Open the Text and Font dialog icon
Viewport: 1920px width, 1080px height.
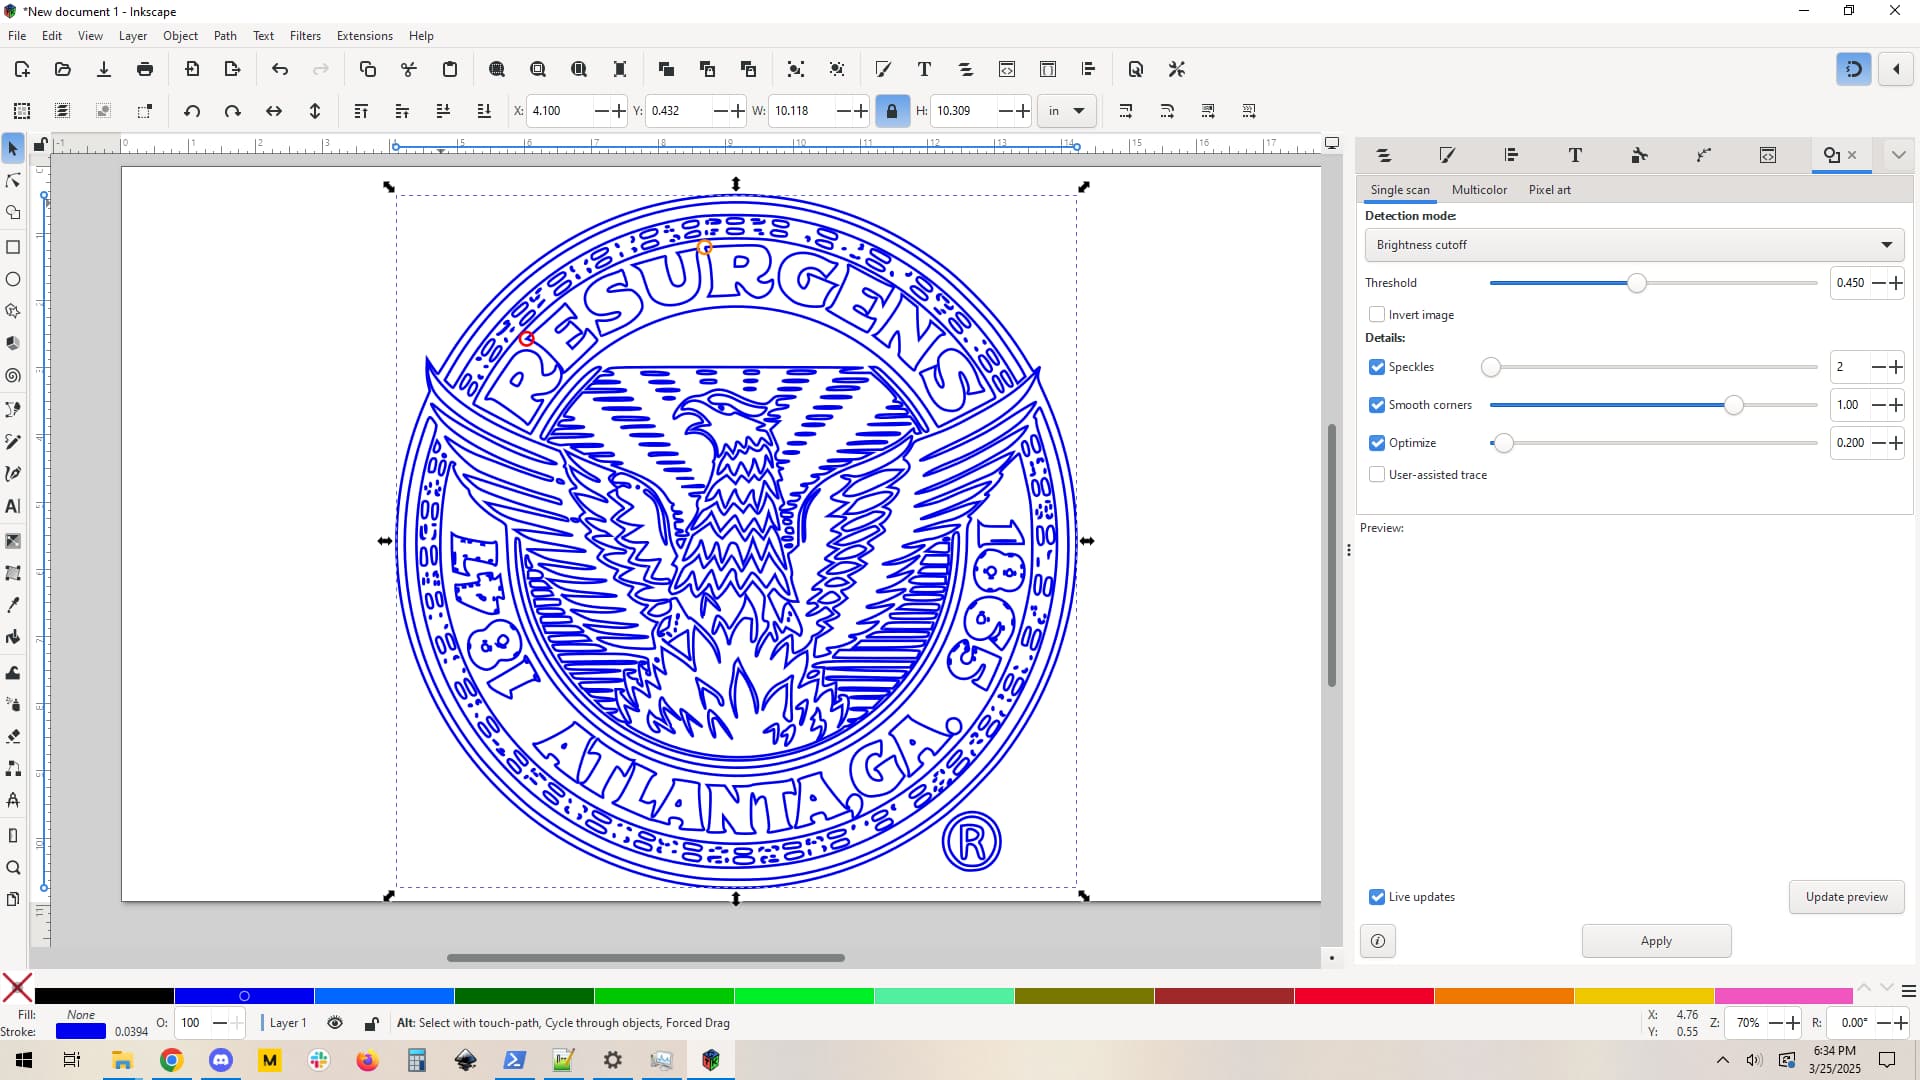(x=924, y=69)
